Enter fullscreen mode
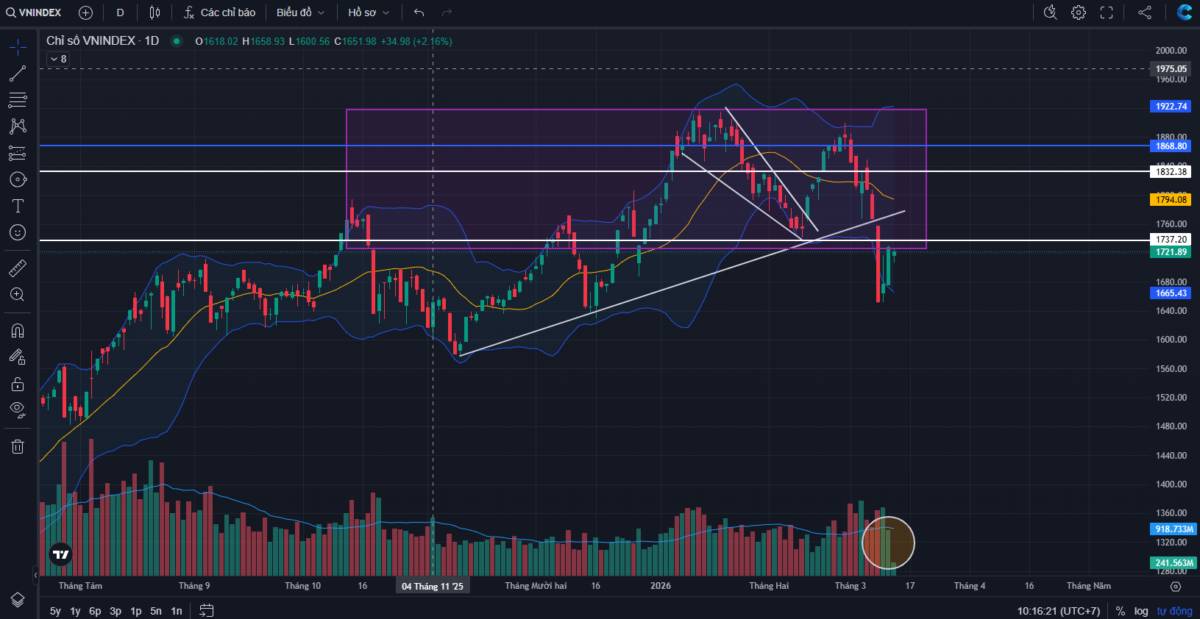The width and height of the screenshot is (1200, 619). coord(1106,12)
